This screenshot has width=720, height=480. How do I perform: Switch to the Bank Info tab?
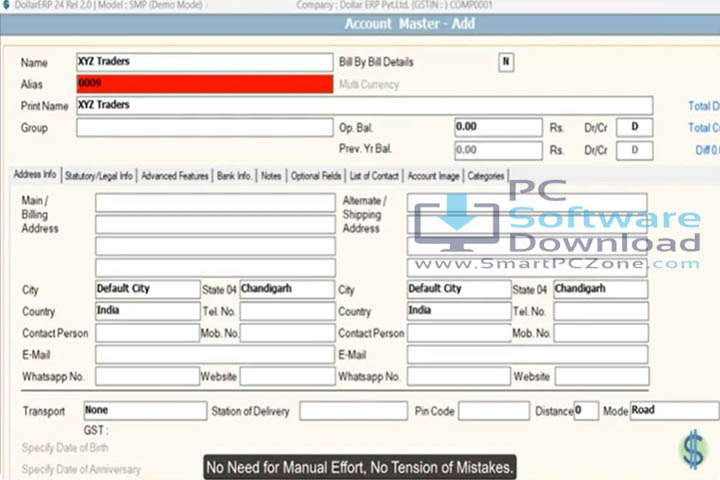234,176
